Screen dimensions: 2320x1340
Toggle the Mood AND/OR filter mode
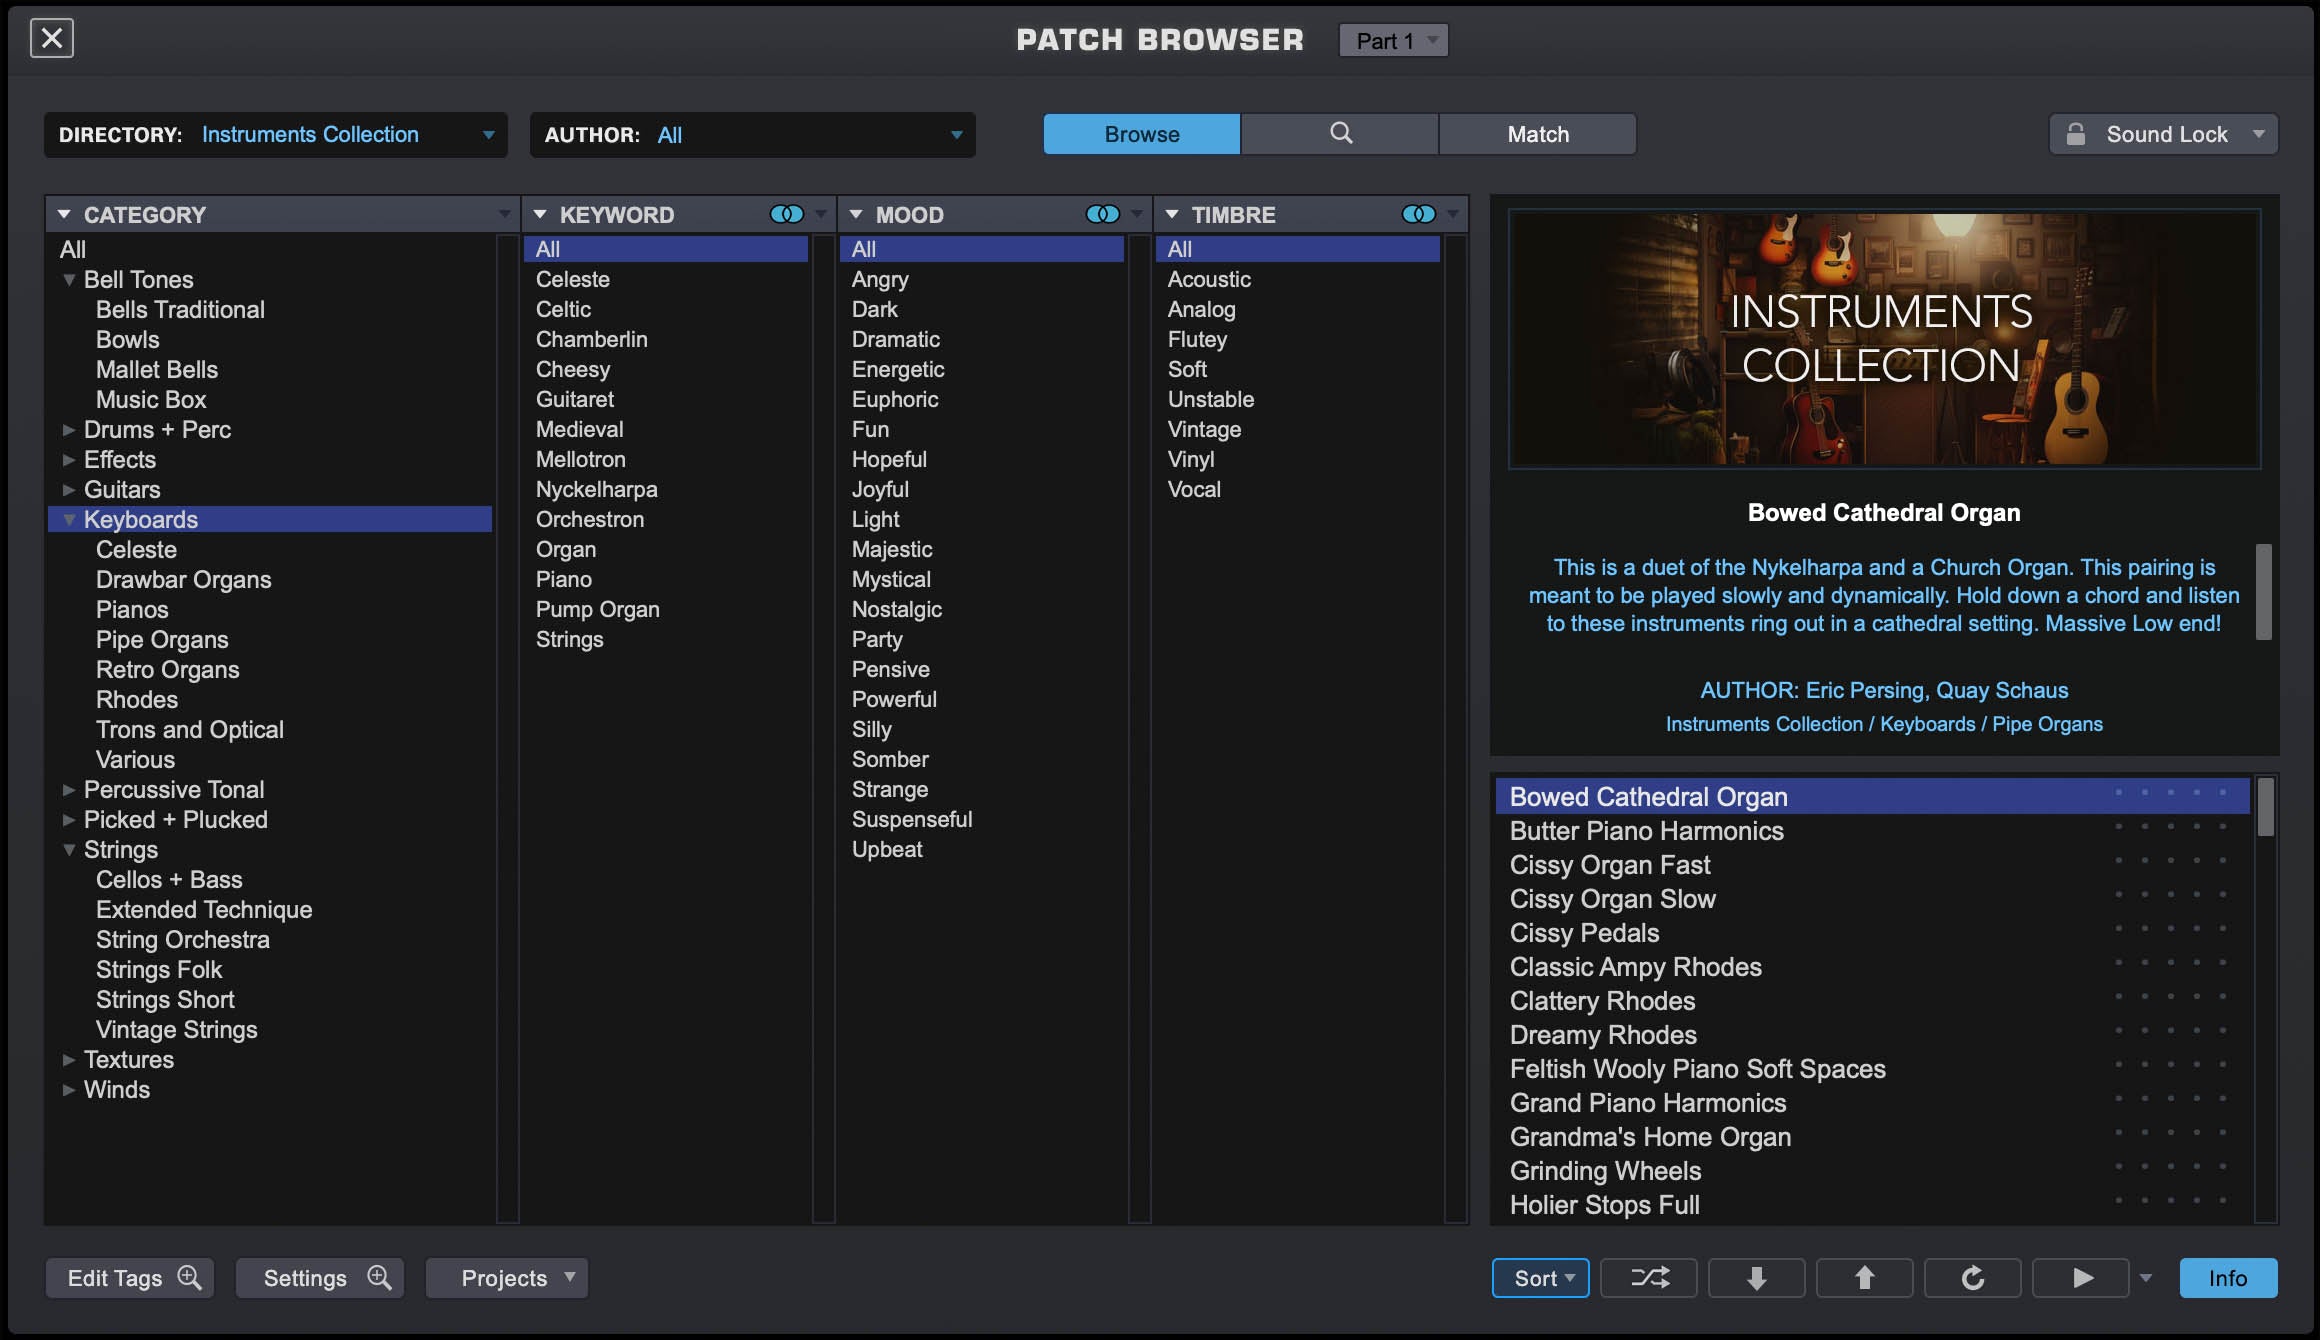tap(1103, 213)
